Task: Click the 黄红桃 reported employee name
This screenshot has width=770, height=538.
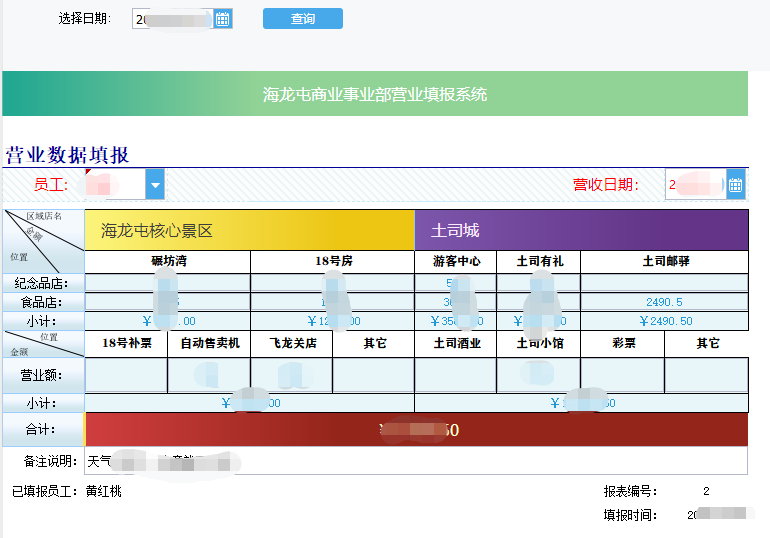Action: coord(104,491)
